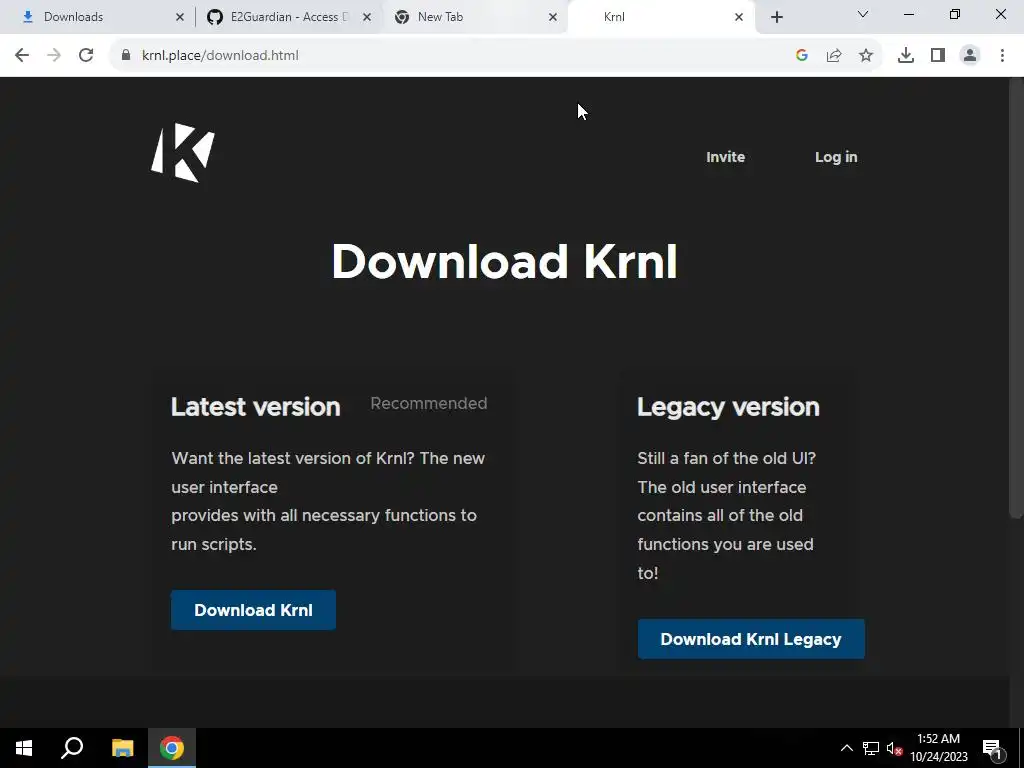Click the network tray icon

871,748
